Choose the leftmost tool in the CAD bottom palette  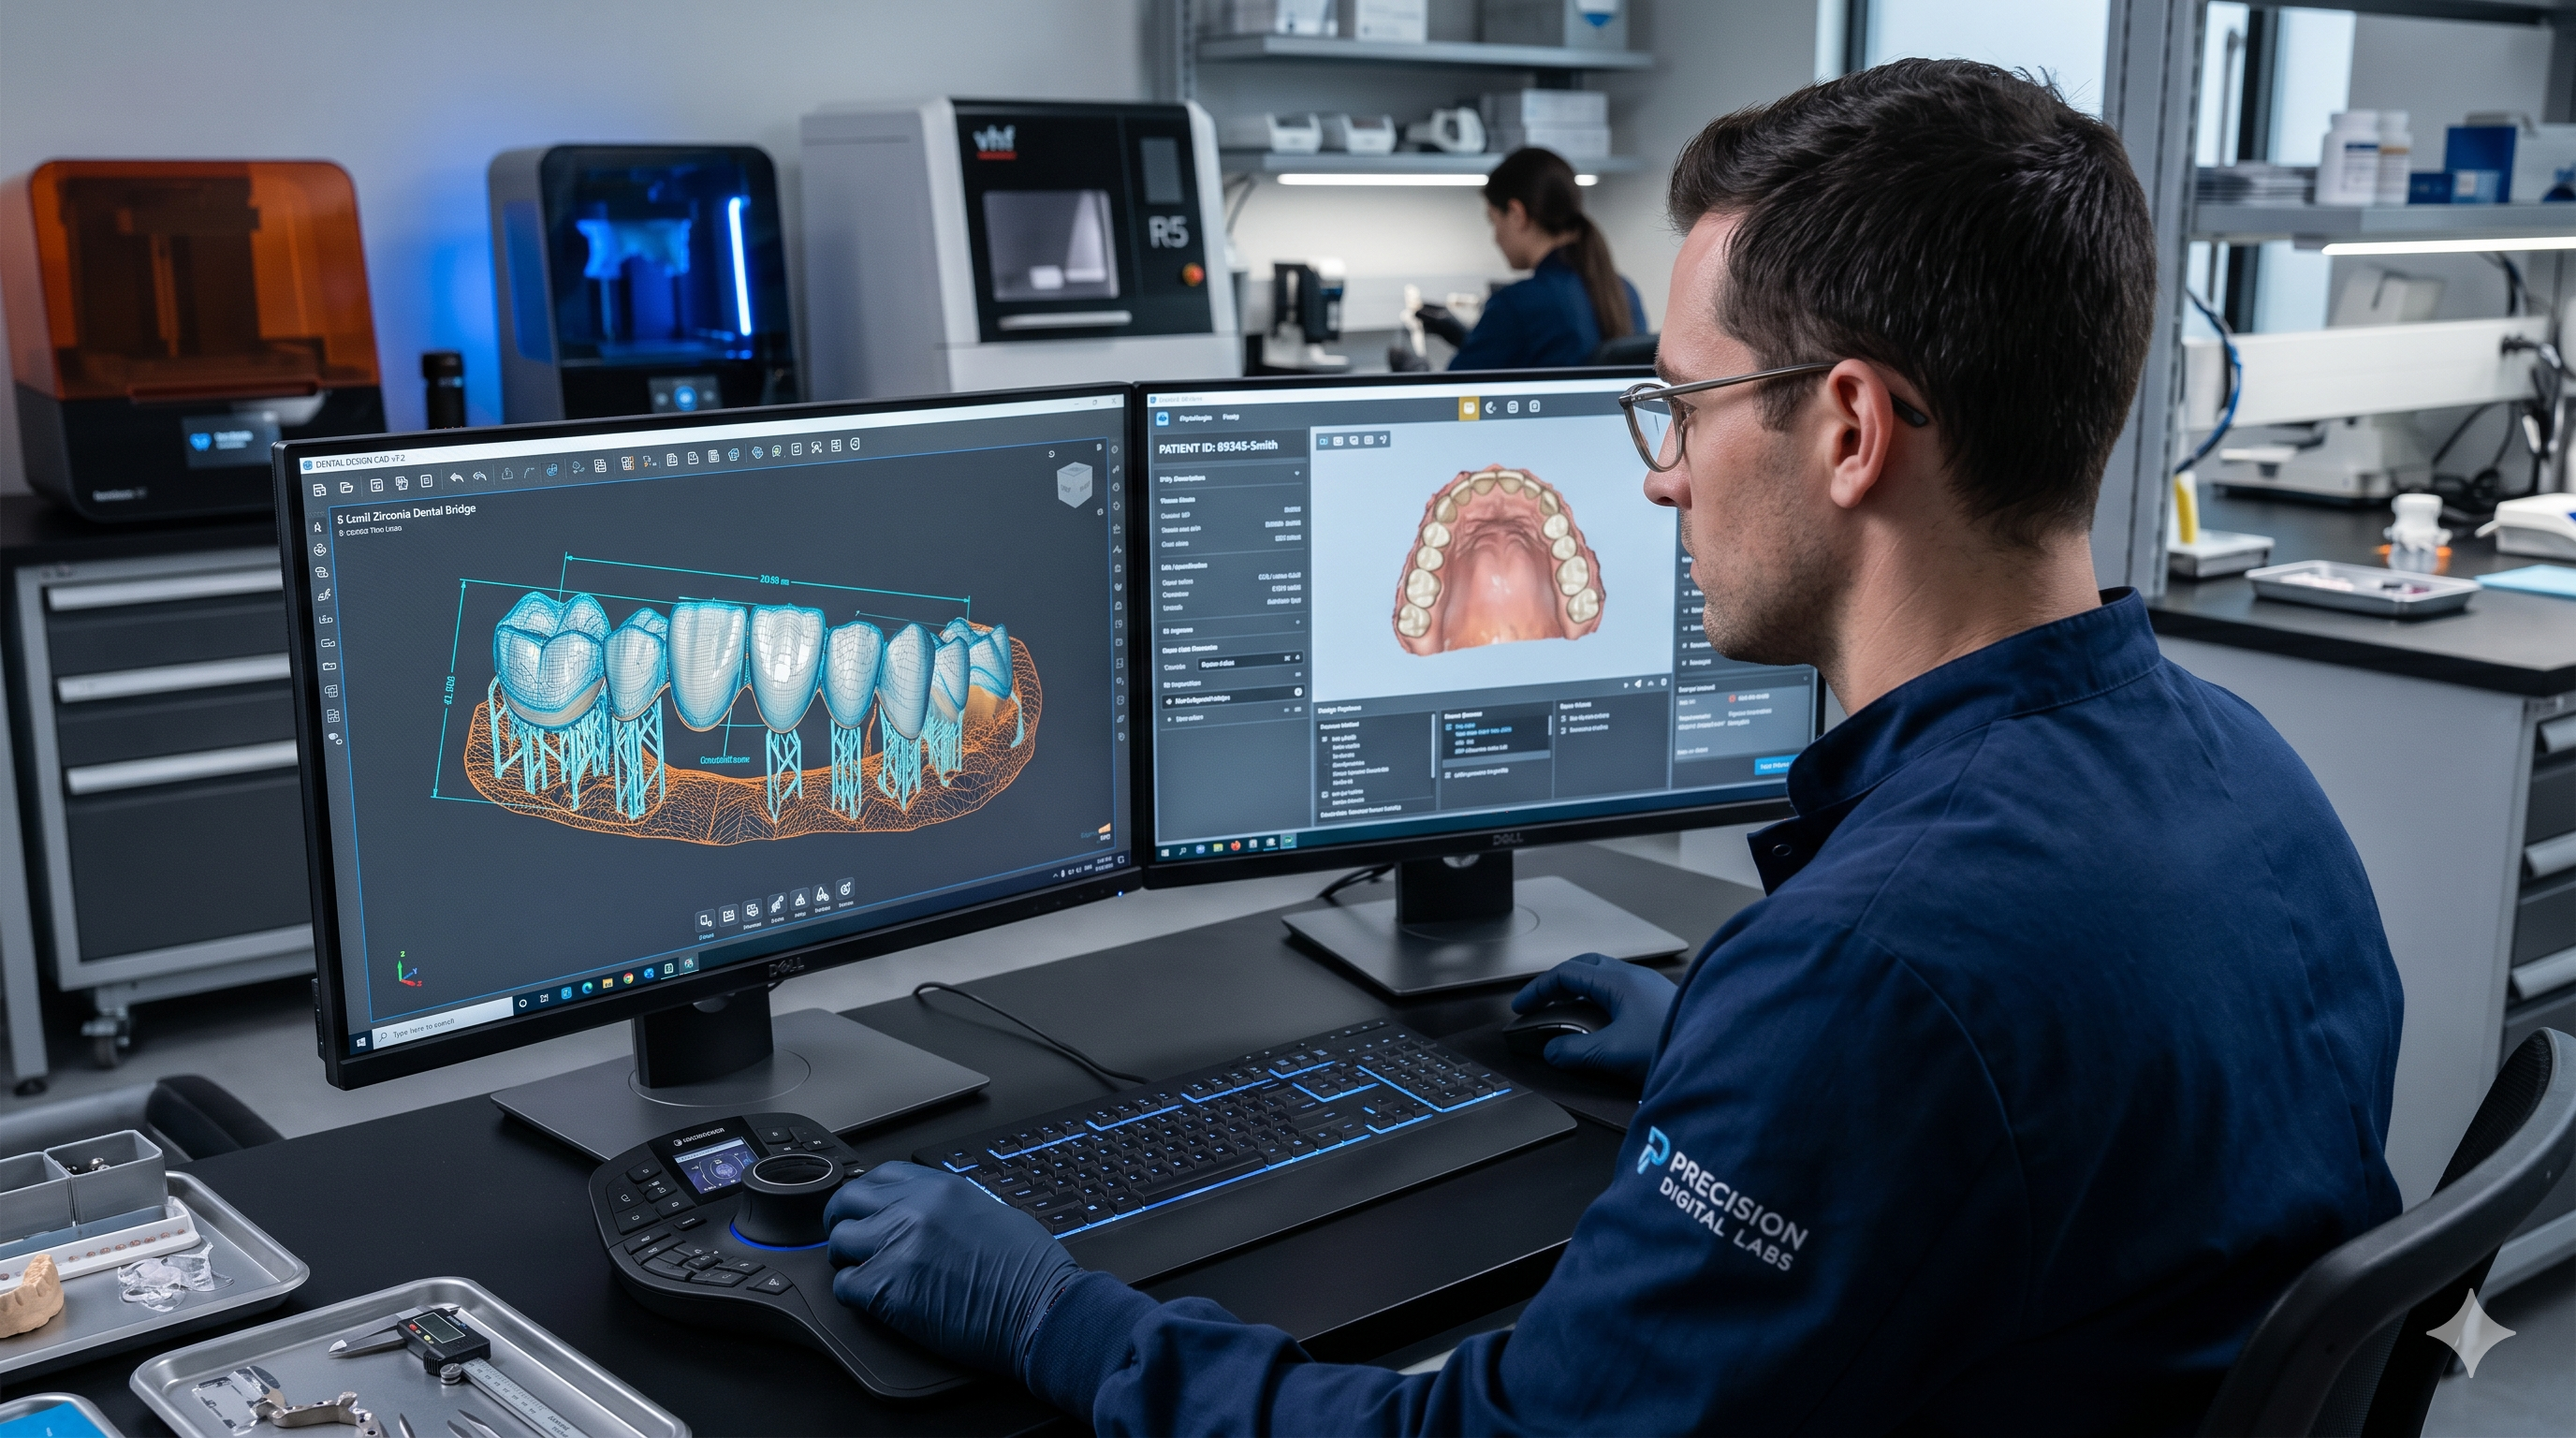tap(705, 919)
